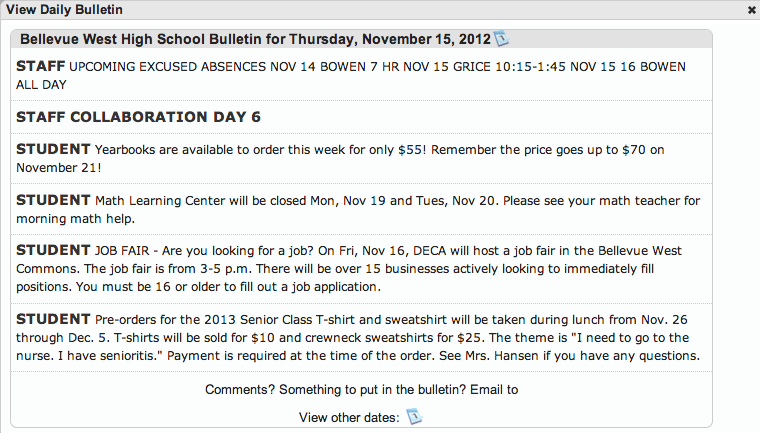Select the Math Learning Center closed announcement
Screen dimensions: 760x433
click(x=361, y=209)
